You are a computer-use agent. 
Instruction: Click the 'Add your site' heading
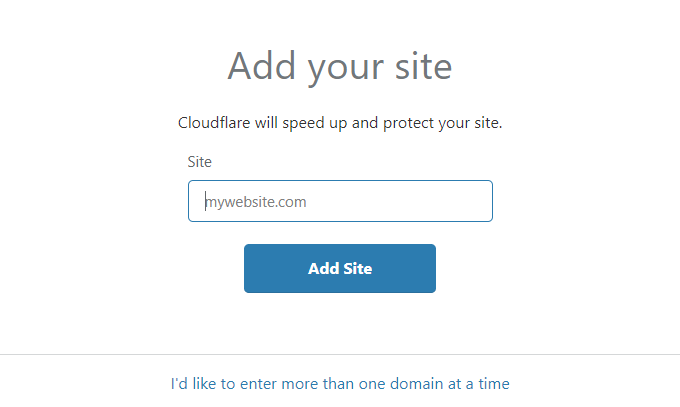tap(340, 66)
